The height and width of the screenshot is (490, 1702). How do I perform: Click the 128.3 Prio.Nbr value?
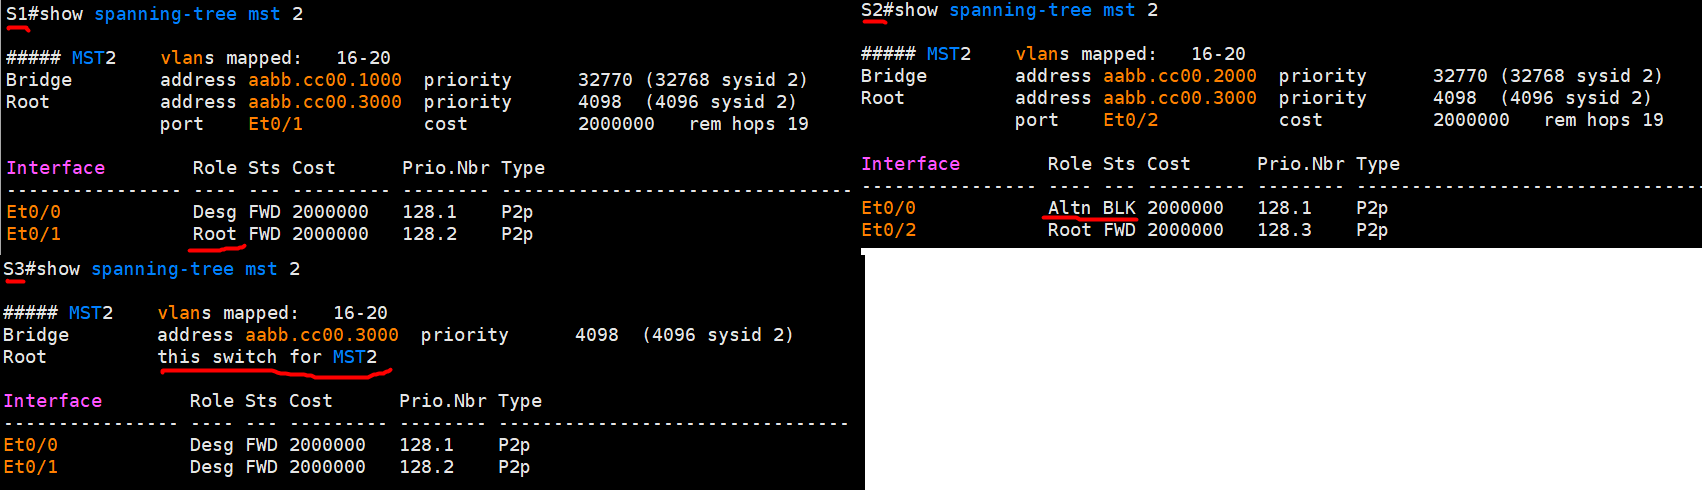click(x=1284, y=230)
